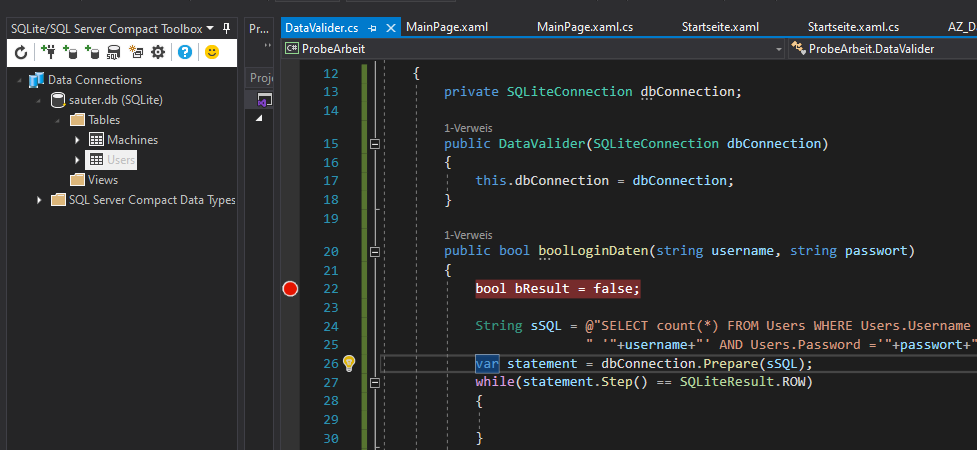The image size is (977, 450).
Task: Switch to the Startseite.xaml.cs tab
Action: click(853, 27)
